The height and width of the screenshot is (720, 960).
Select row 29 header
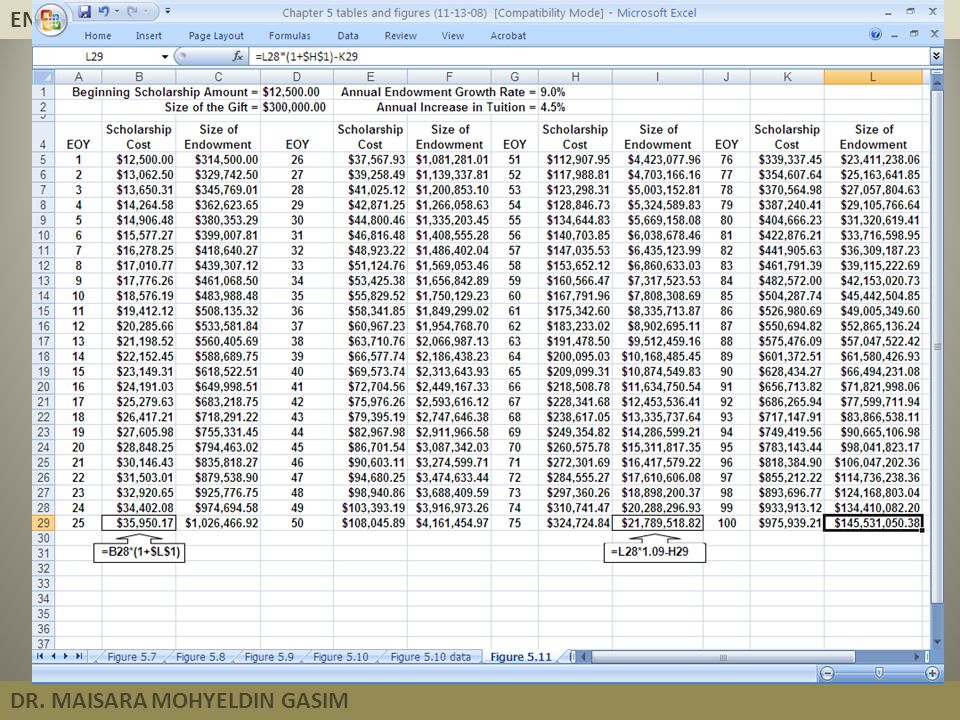tap(43, 523)
